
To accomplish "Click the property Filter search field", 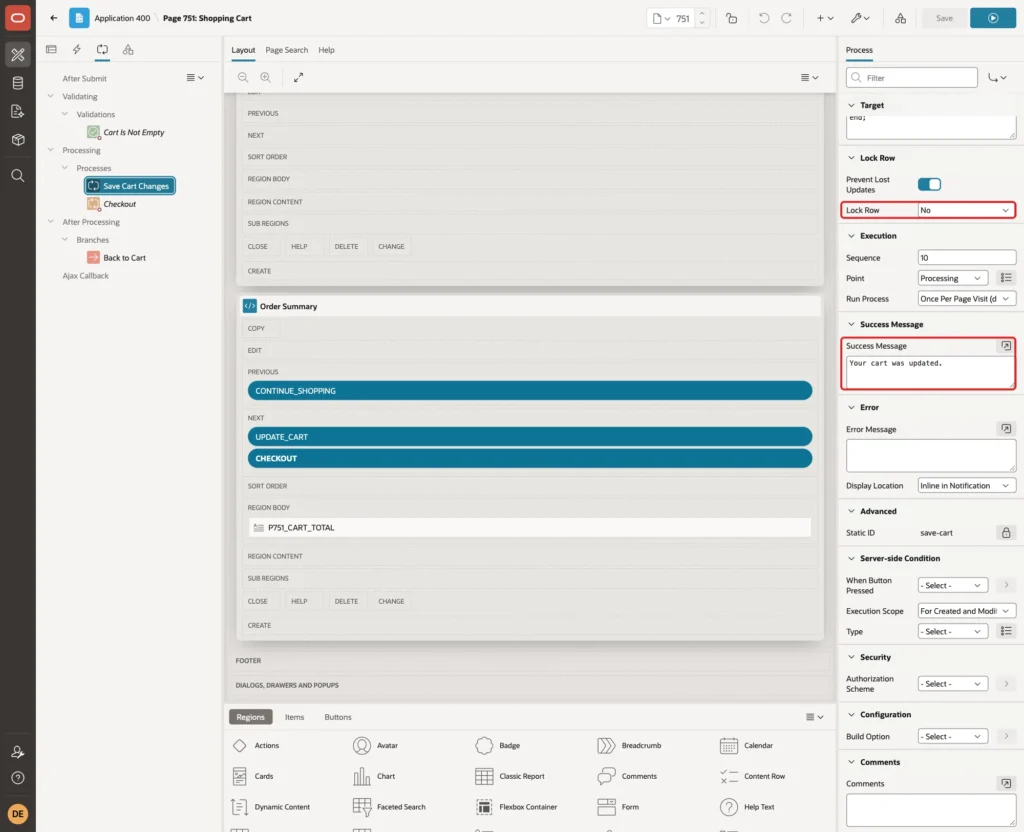I will [x=911, y=78].
